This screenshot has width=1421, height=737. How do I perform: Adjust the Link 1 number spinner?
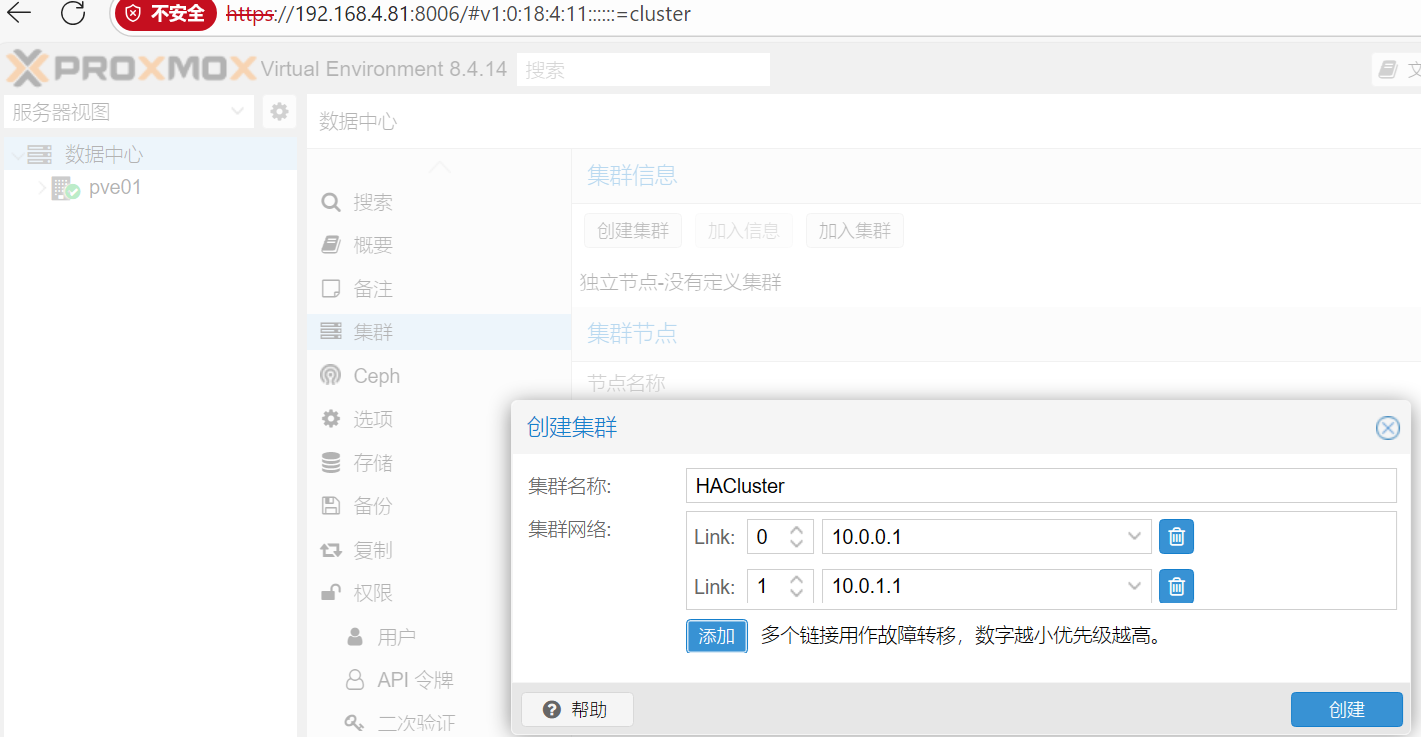[796, 586]
